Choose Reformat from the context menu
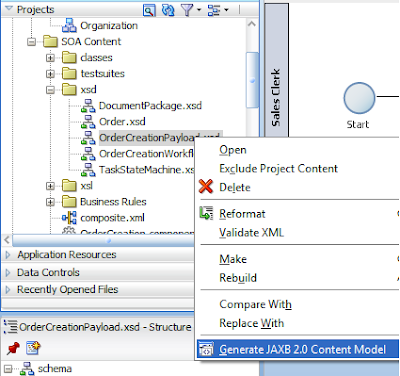400x376 pixels. 242,214
